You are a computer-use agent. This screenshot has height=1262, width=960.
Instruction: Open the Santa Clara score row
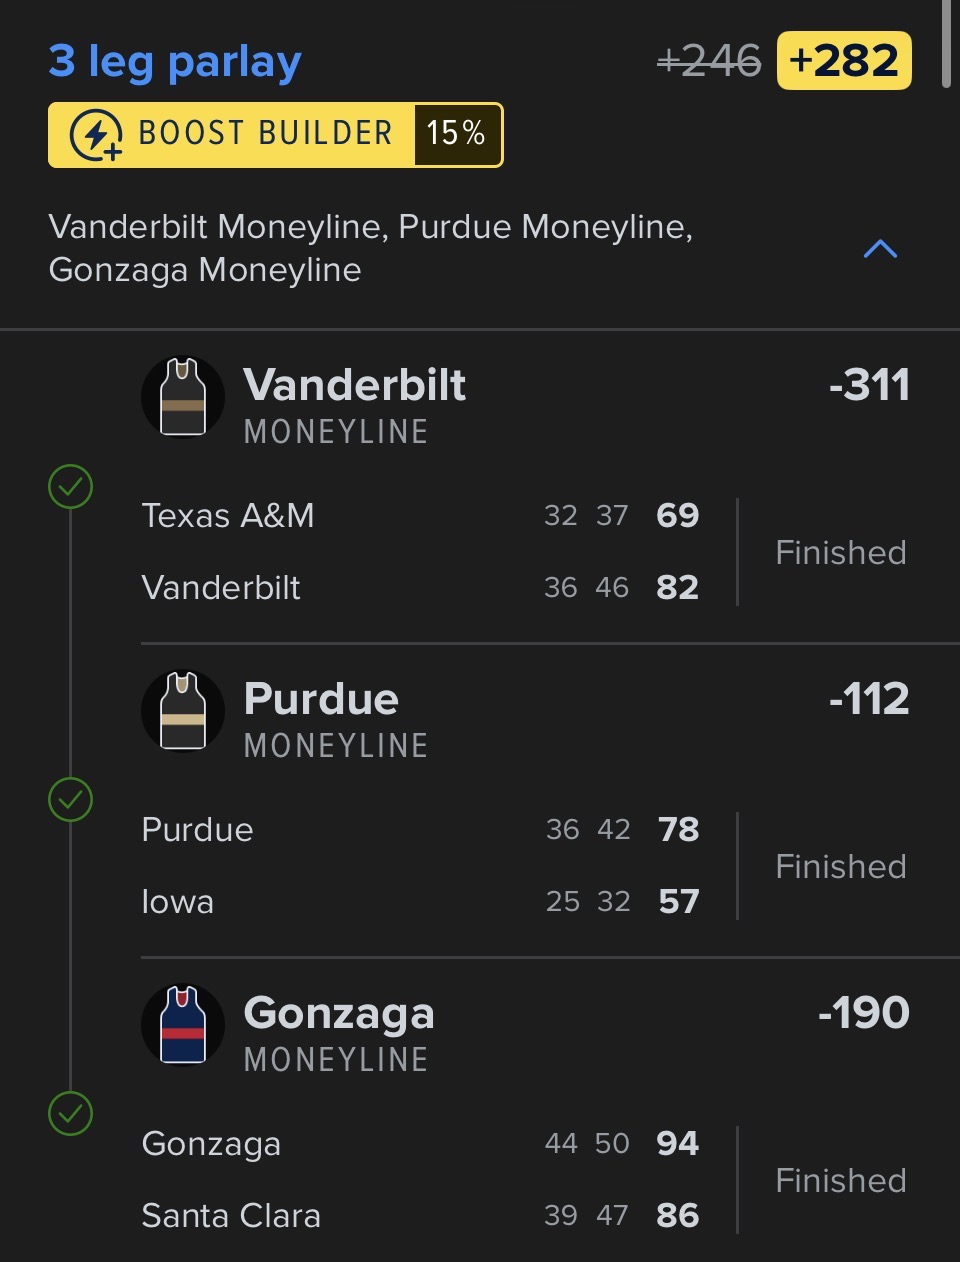pyautogui.click(x=420, y=1216)
